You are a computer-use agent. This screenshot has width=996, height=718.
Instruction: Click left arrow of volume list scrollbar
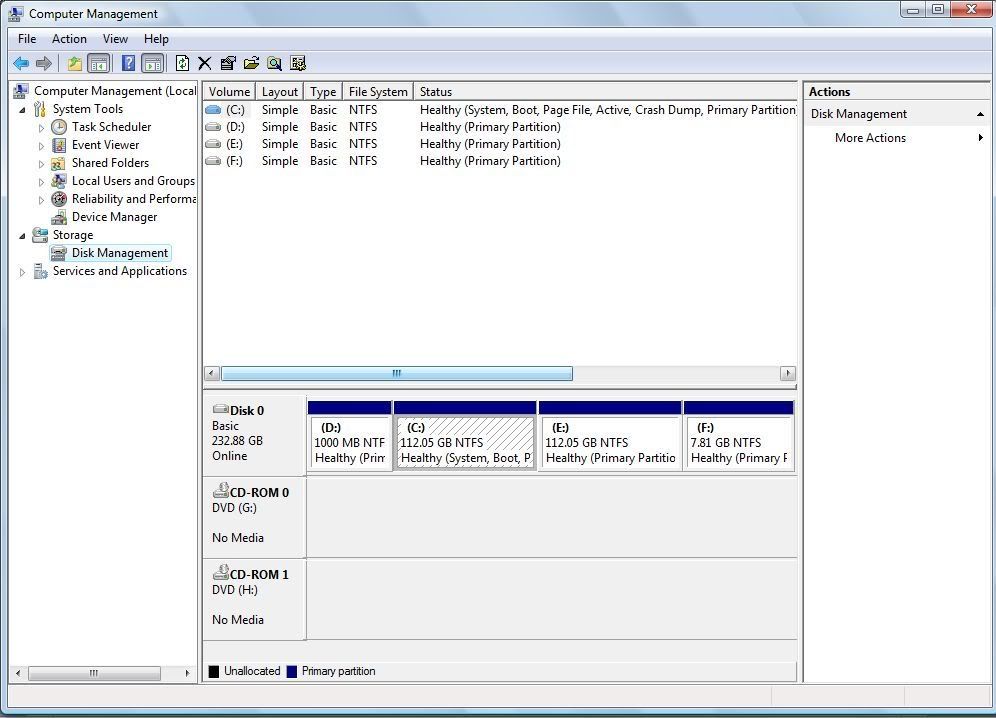pyautogui.click(x=212, y=374)
